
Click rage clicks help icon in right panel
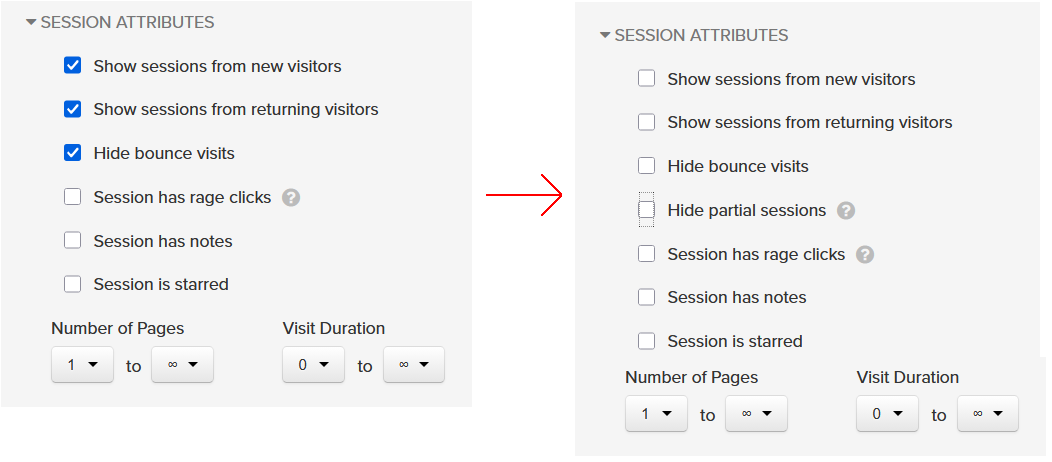tap(865, 255)
